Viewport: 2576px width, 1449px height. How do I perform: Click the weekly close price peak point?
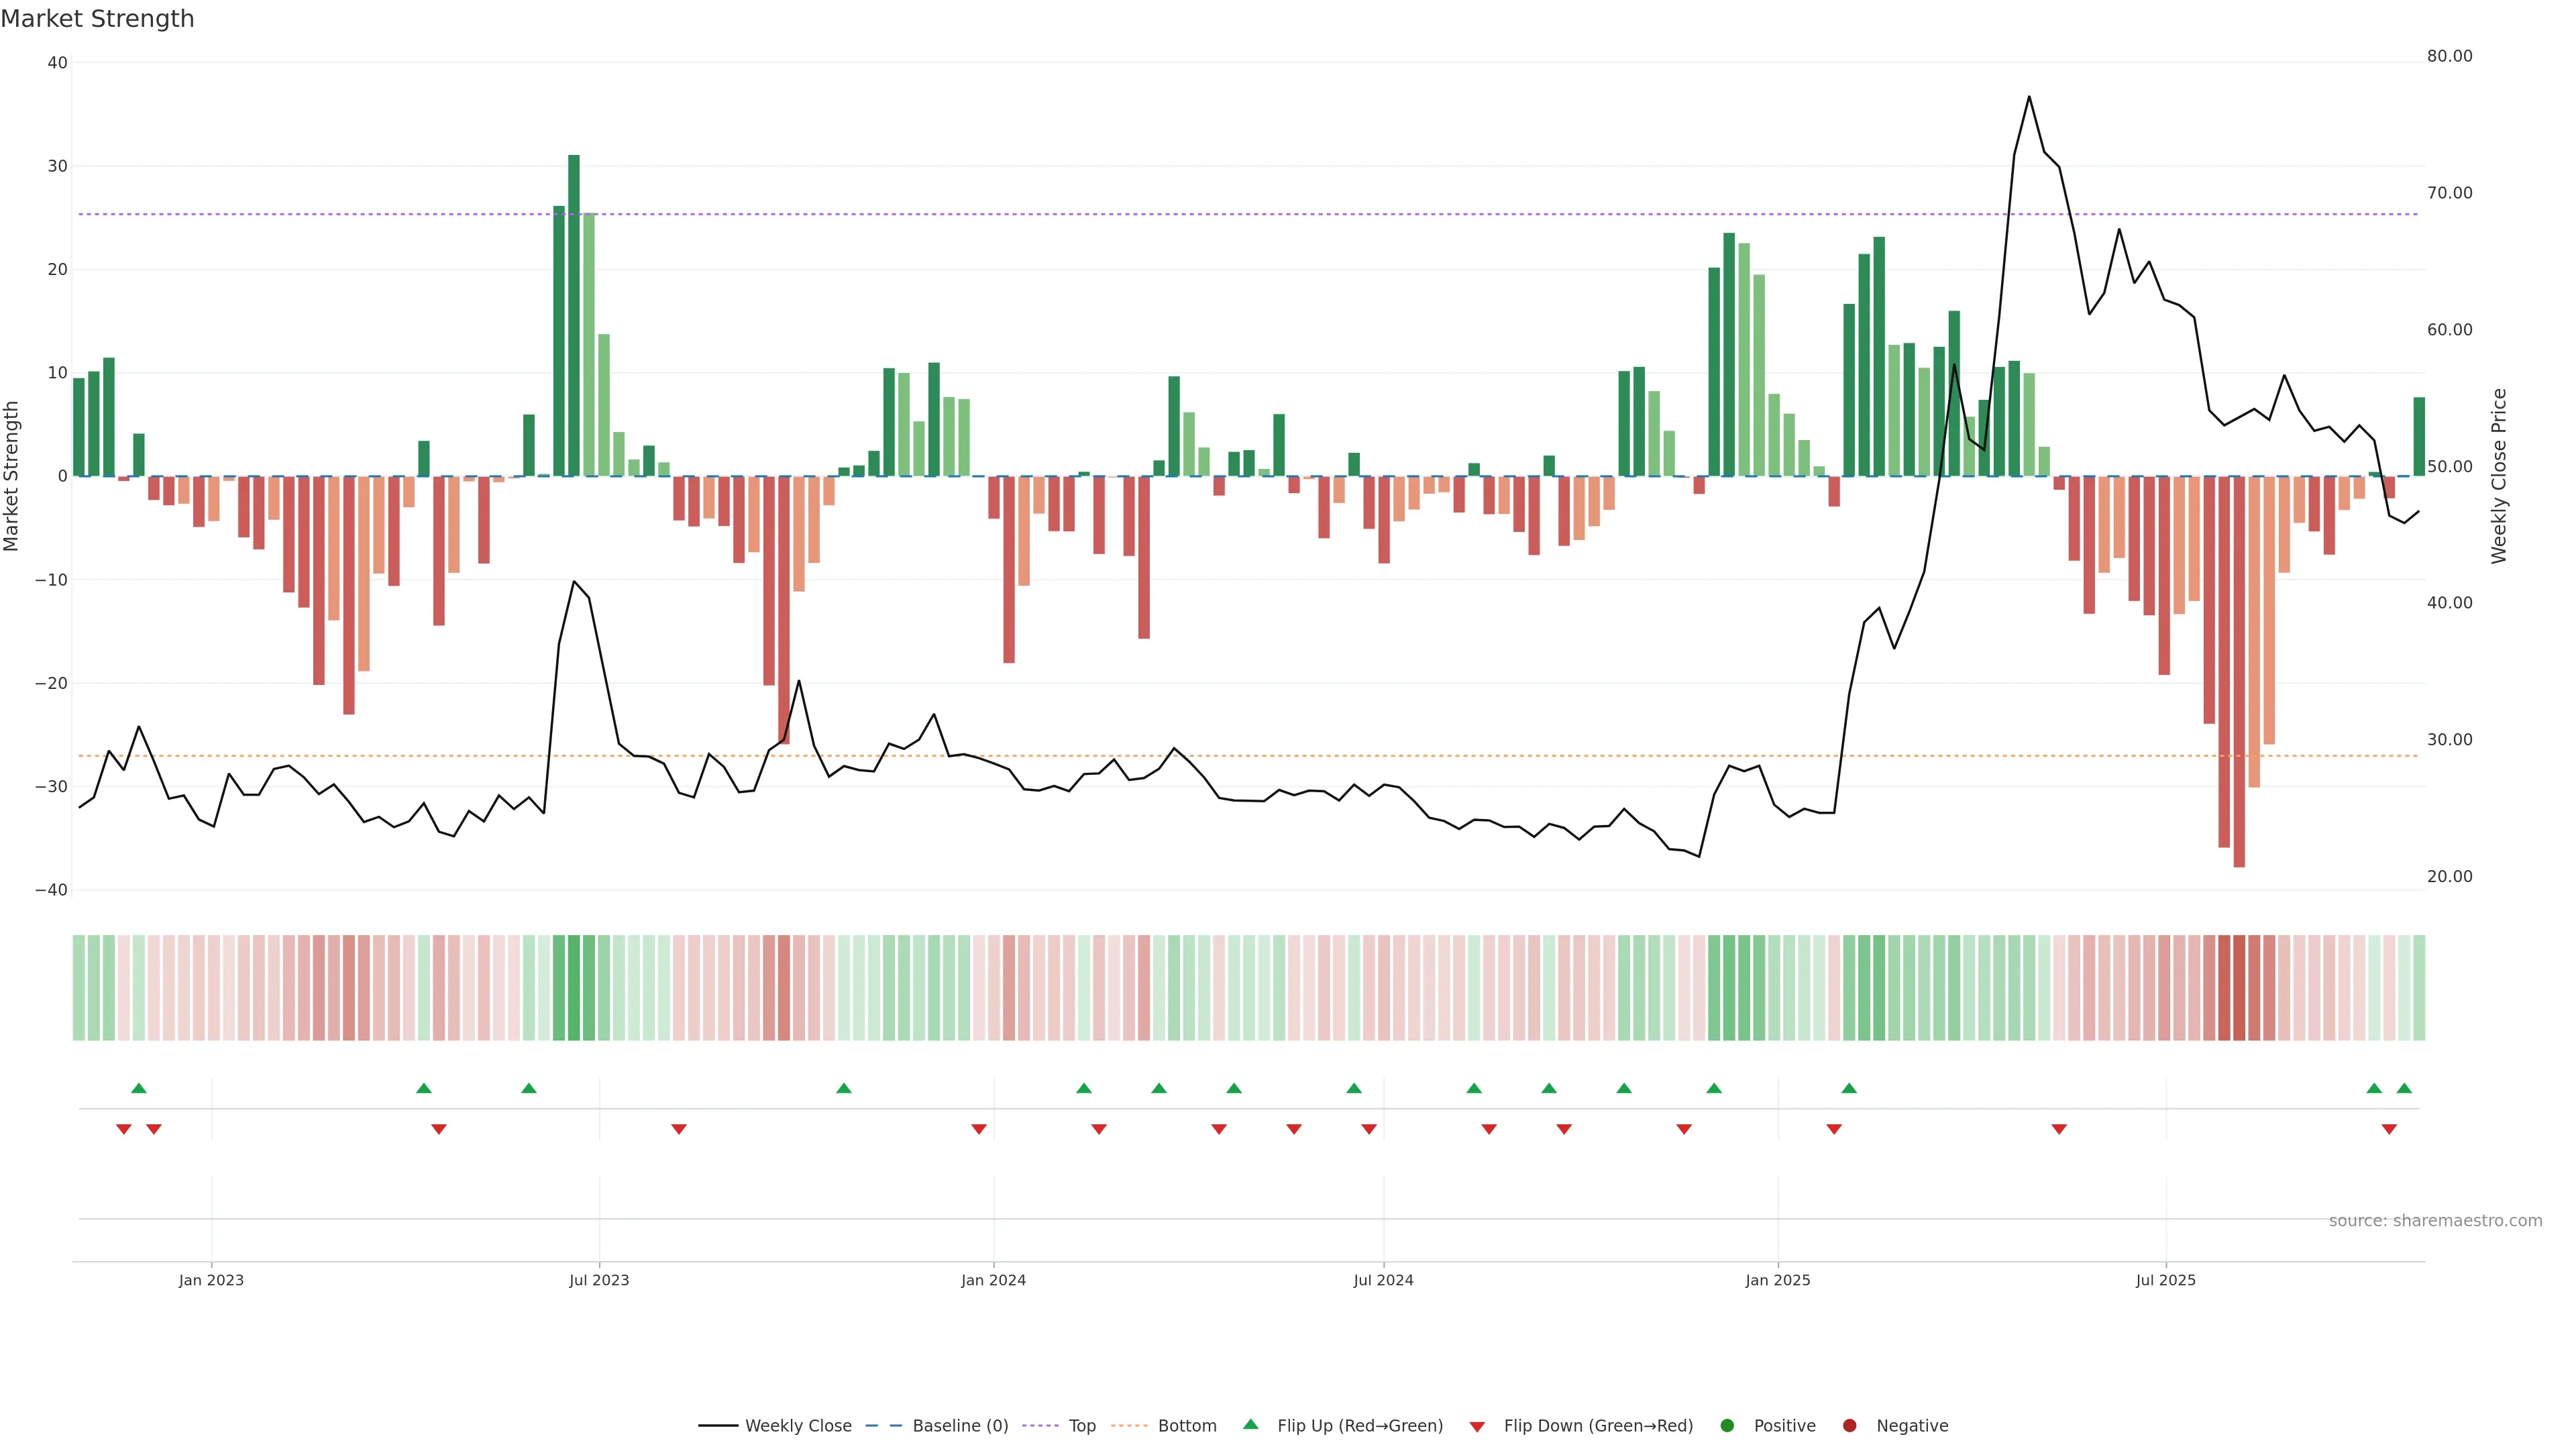pyautogui.click(x=2029, y=97)
